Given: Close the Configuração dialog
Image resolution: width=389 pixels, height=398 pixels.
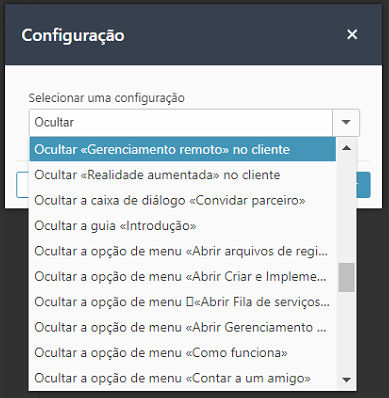Looking at the screenshot, I should [352, 34].
